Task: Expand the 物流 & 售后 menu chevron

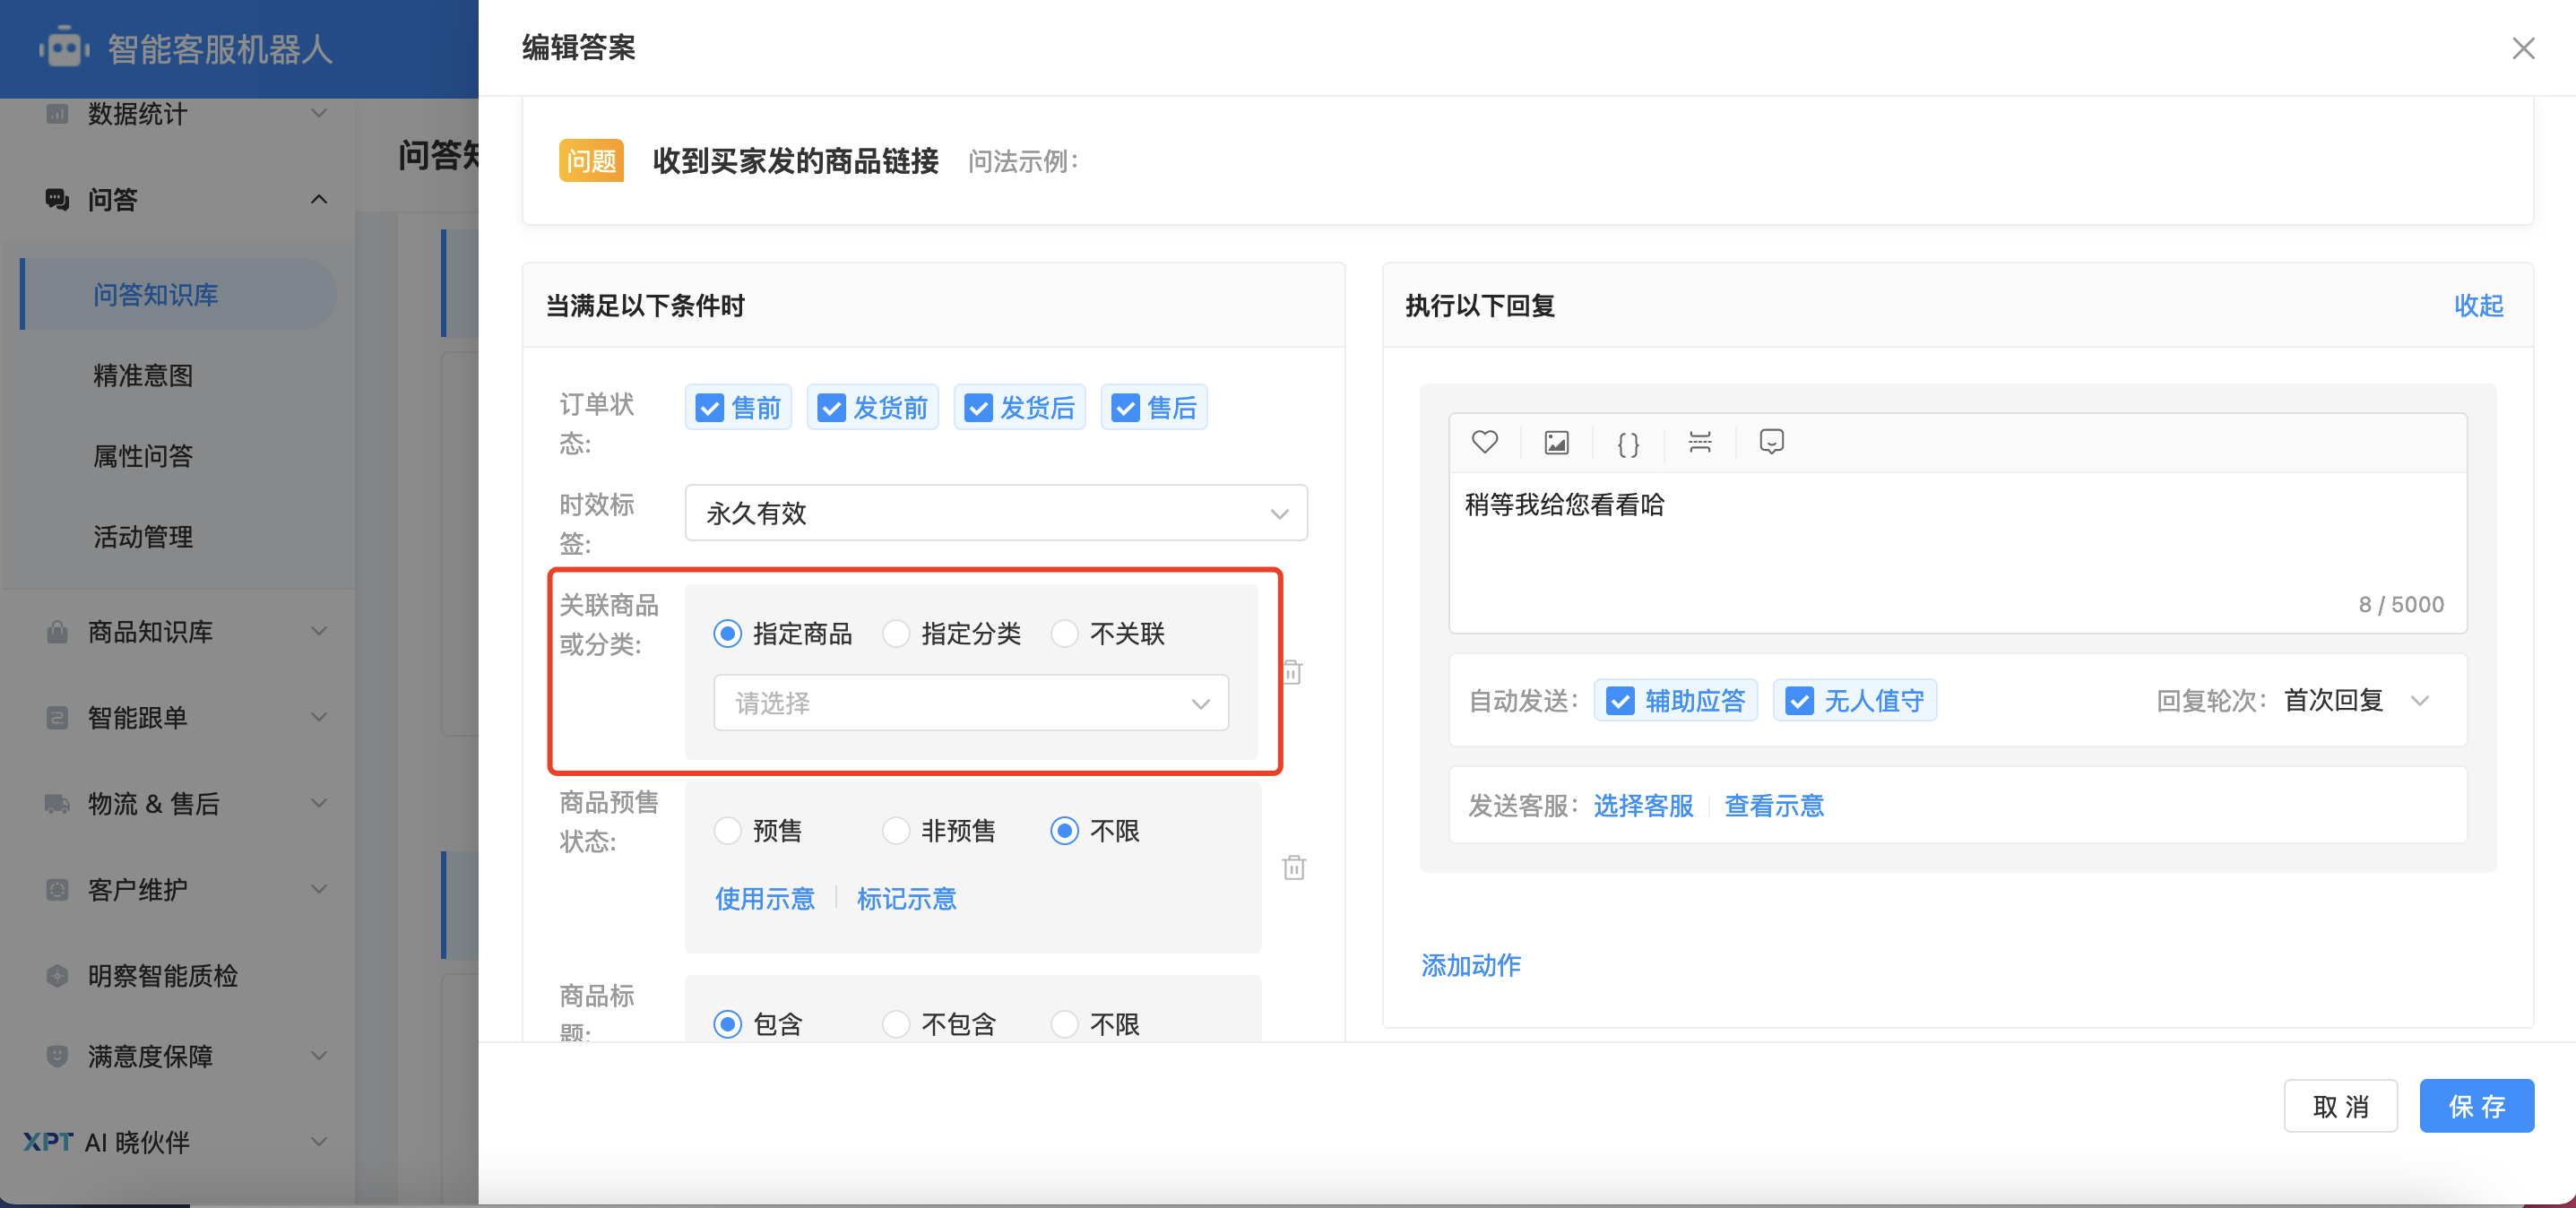Action: 319,804
